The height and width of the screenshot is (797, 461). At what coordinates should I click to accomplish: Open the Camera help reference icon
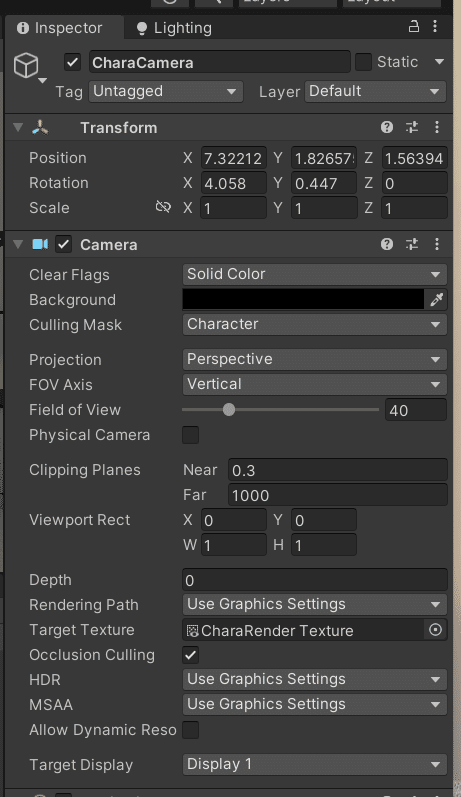[387, 244]
